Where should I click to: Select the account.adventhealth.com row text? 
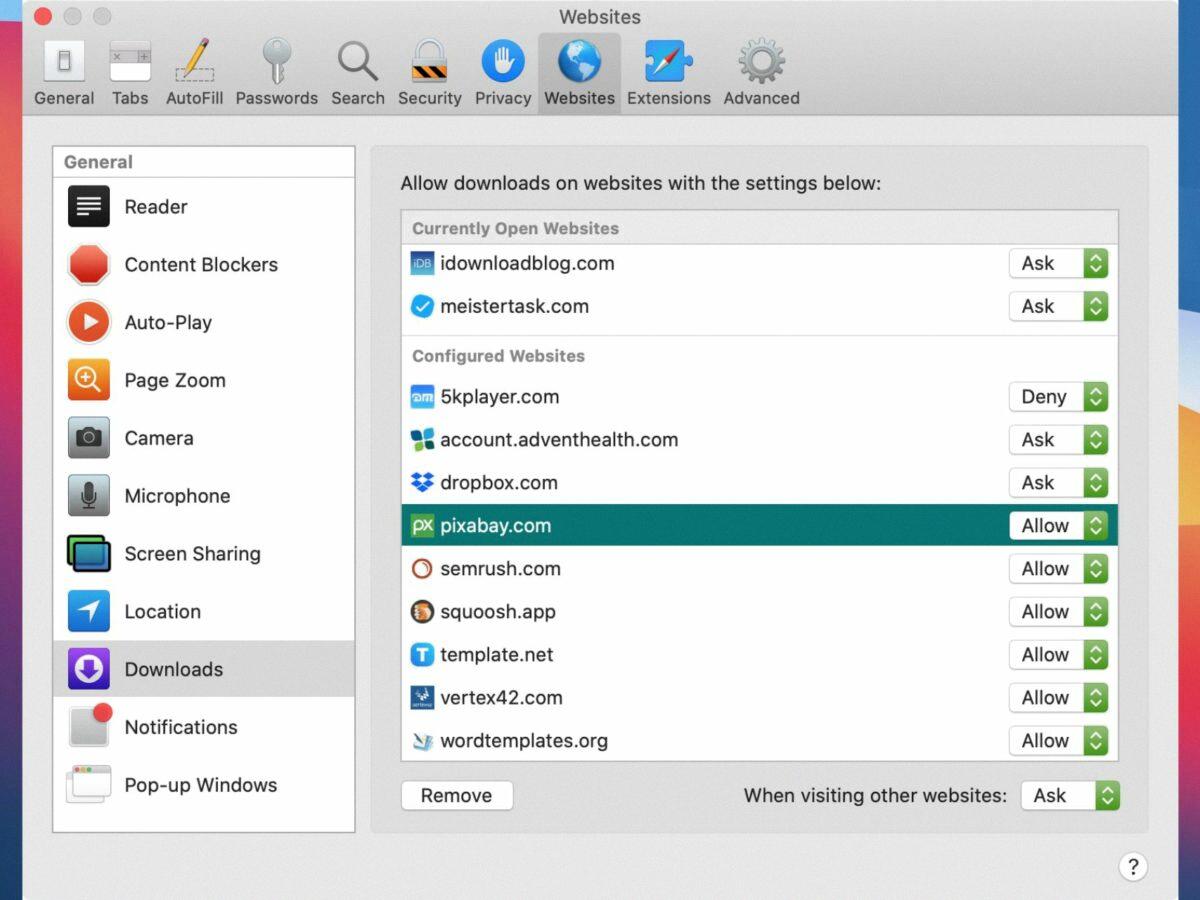[x=559, y=440]
